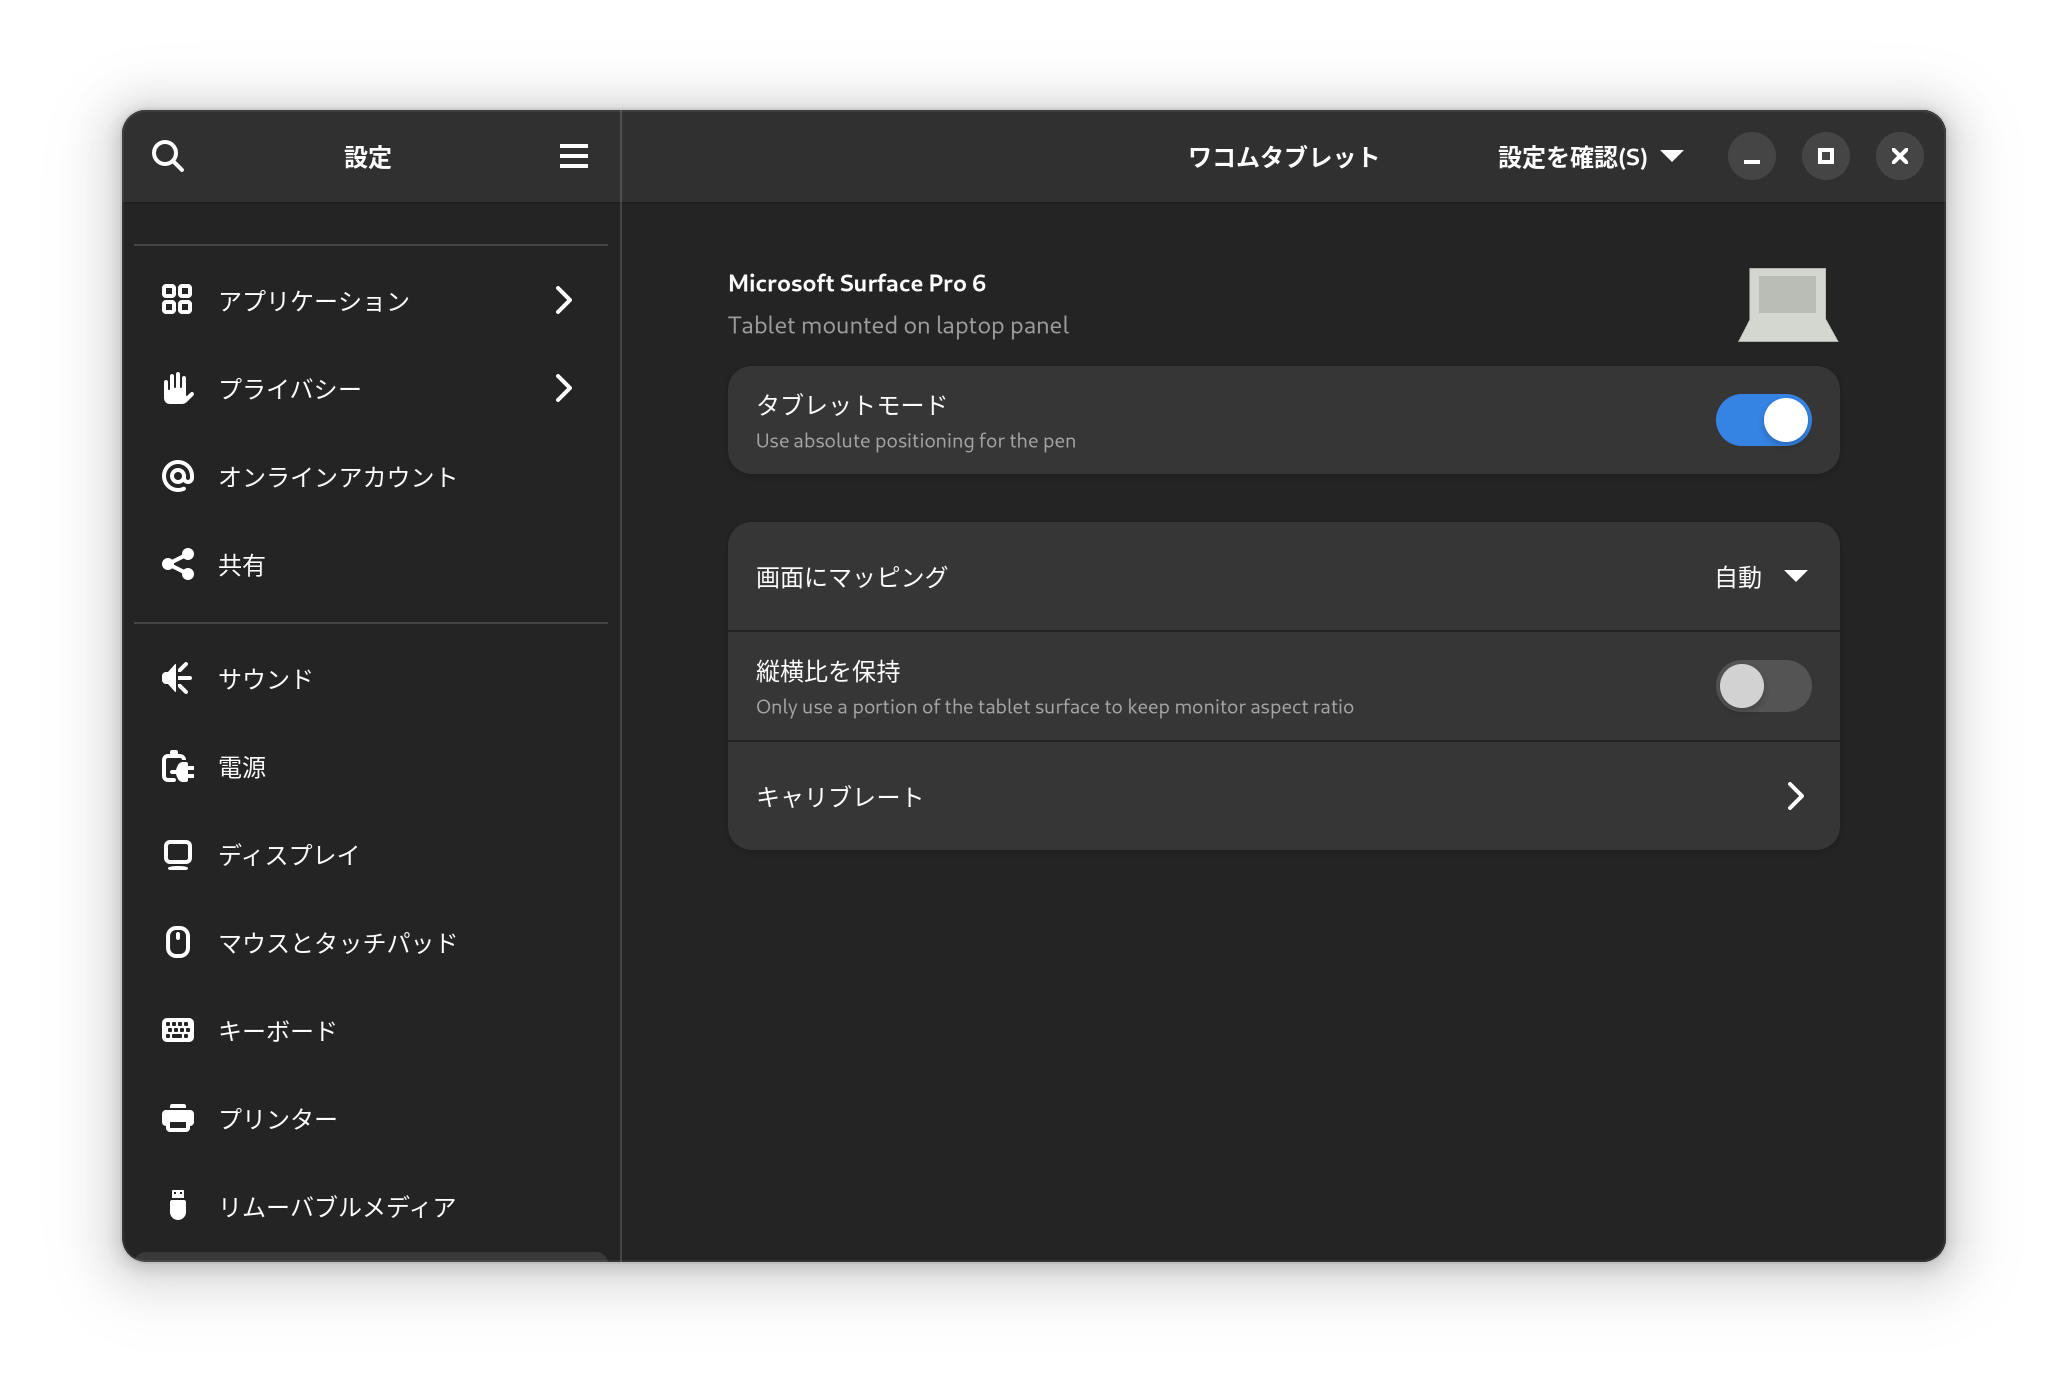Click the Applications grid icon
Viewport: 2068px width, 1396px height.
click(x=177, y=299)
